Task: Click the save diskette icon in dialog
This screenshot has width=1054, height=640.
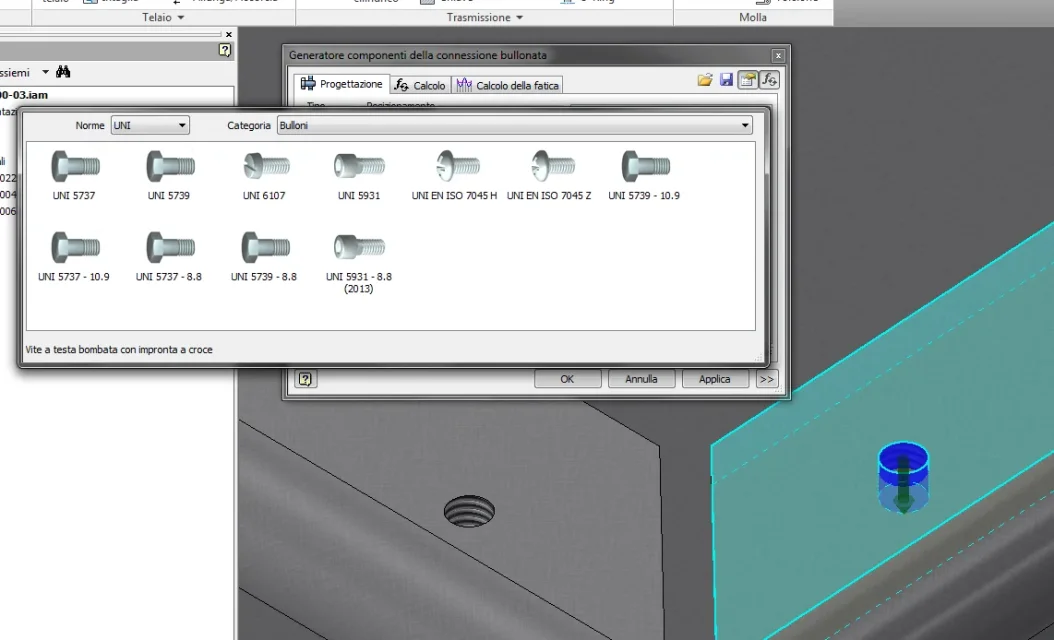Action: [726, 80]
